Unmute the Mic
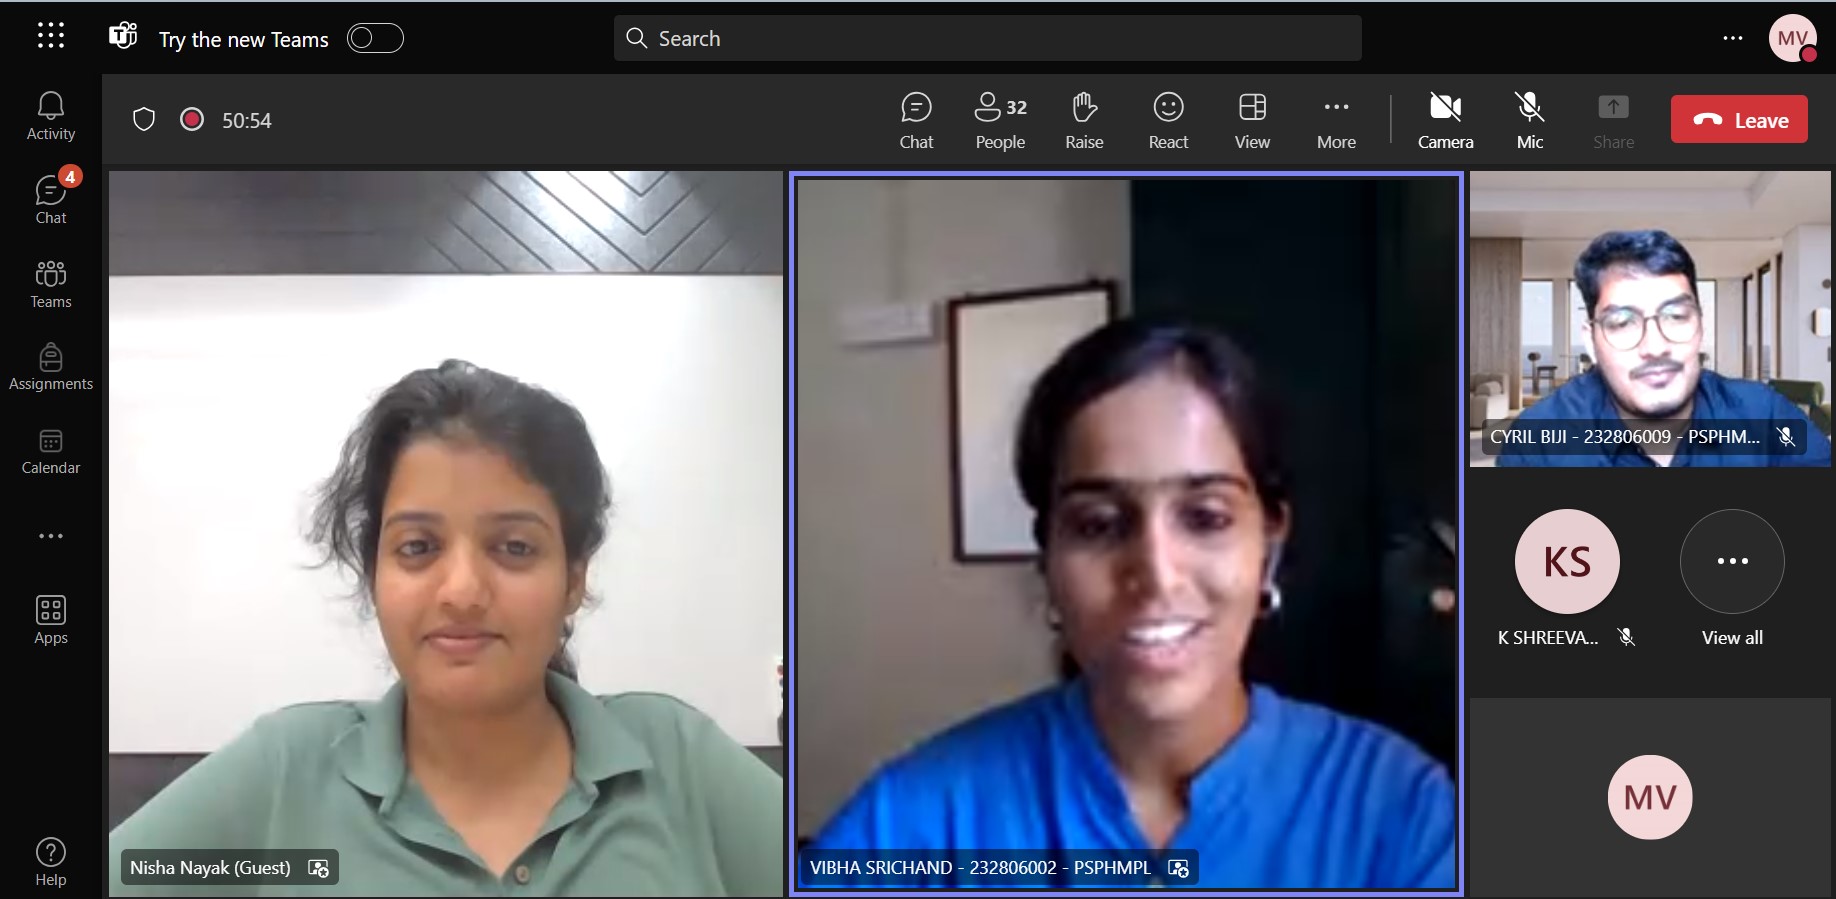 [x=1529, y=120]
